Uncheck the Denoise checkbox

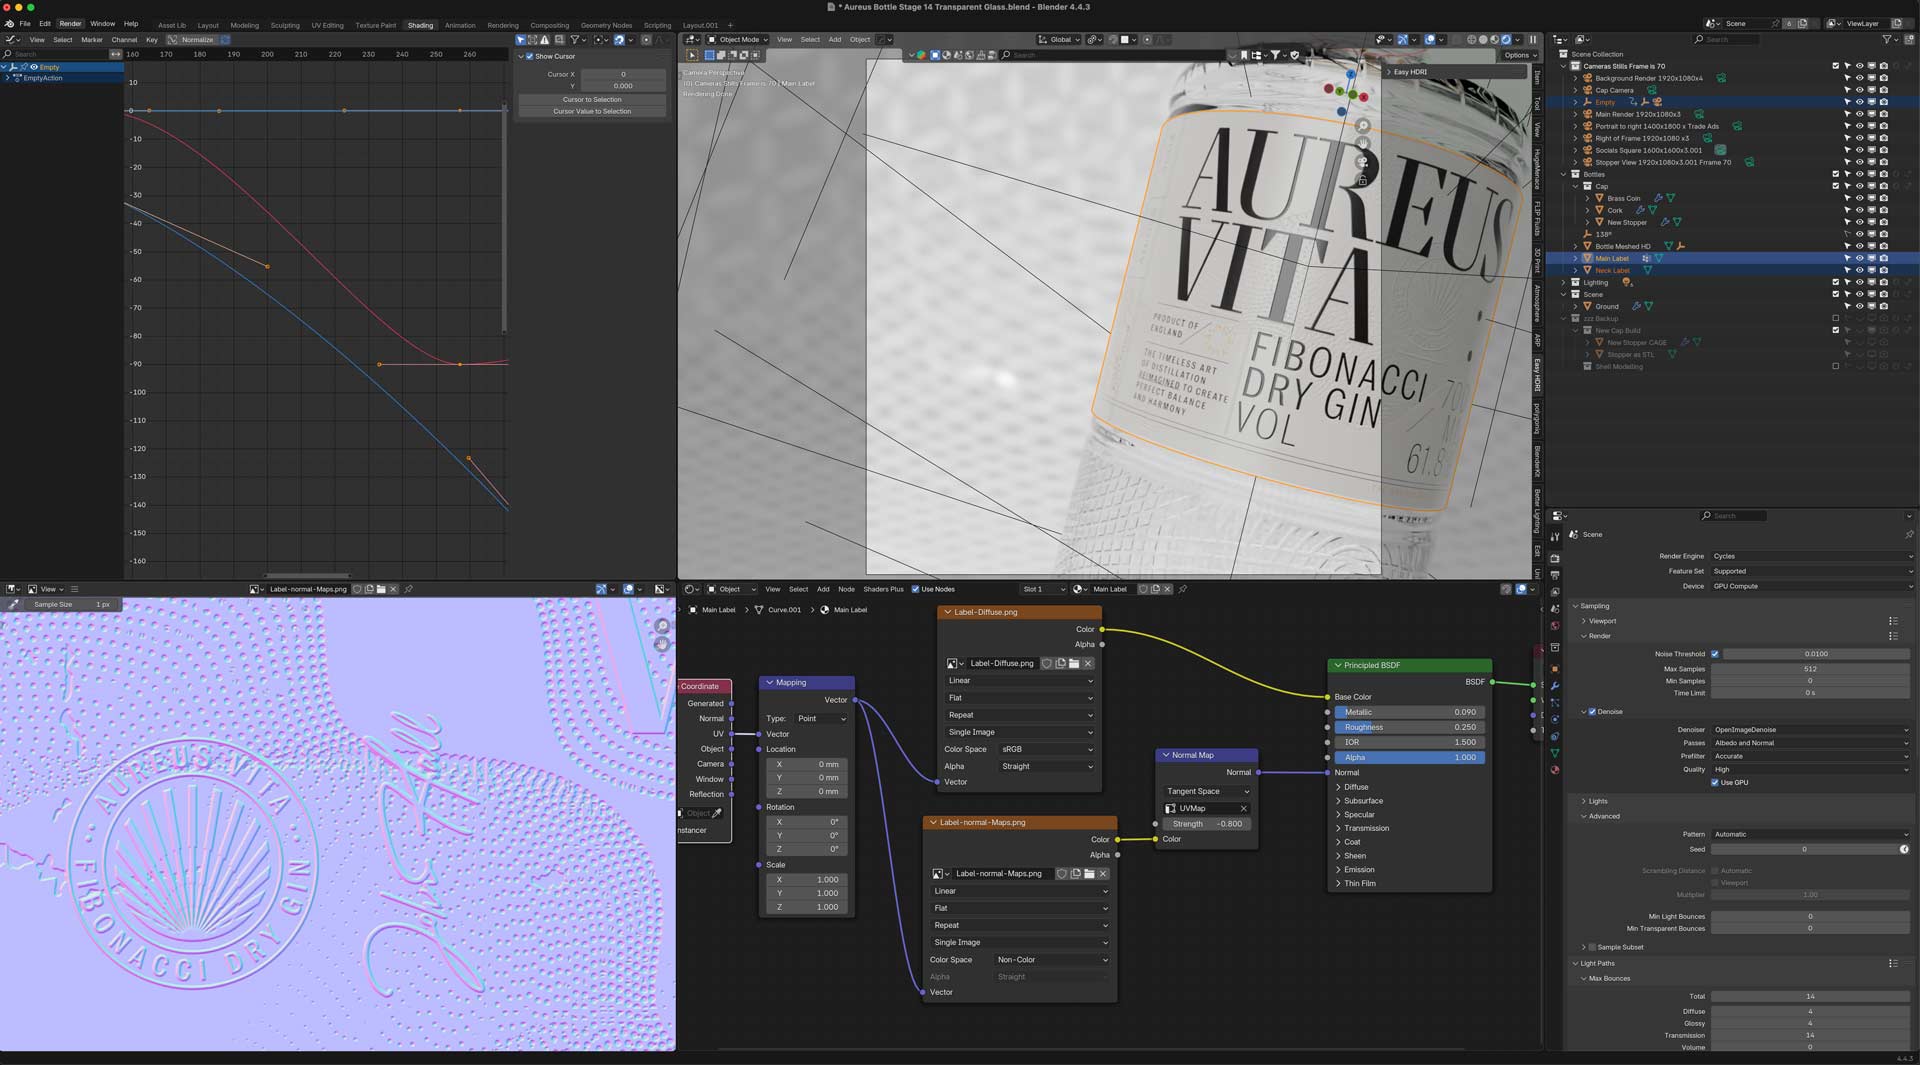[1592, 712]
